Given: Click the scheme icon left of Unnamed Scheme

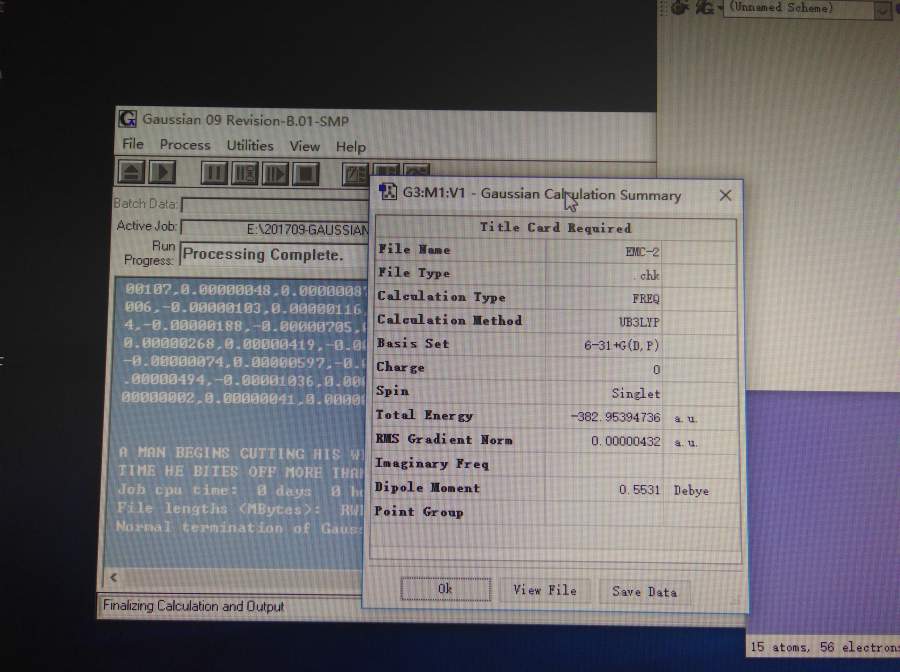Looking at the screenshot, I should pyautogui.click(x=705, y=7).
